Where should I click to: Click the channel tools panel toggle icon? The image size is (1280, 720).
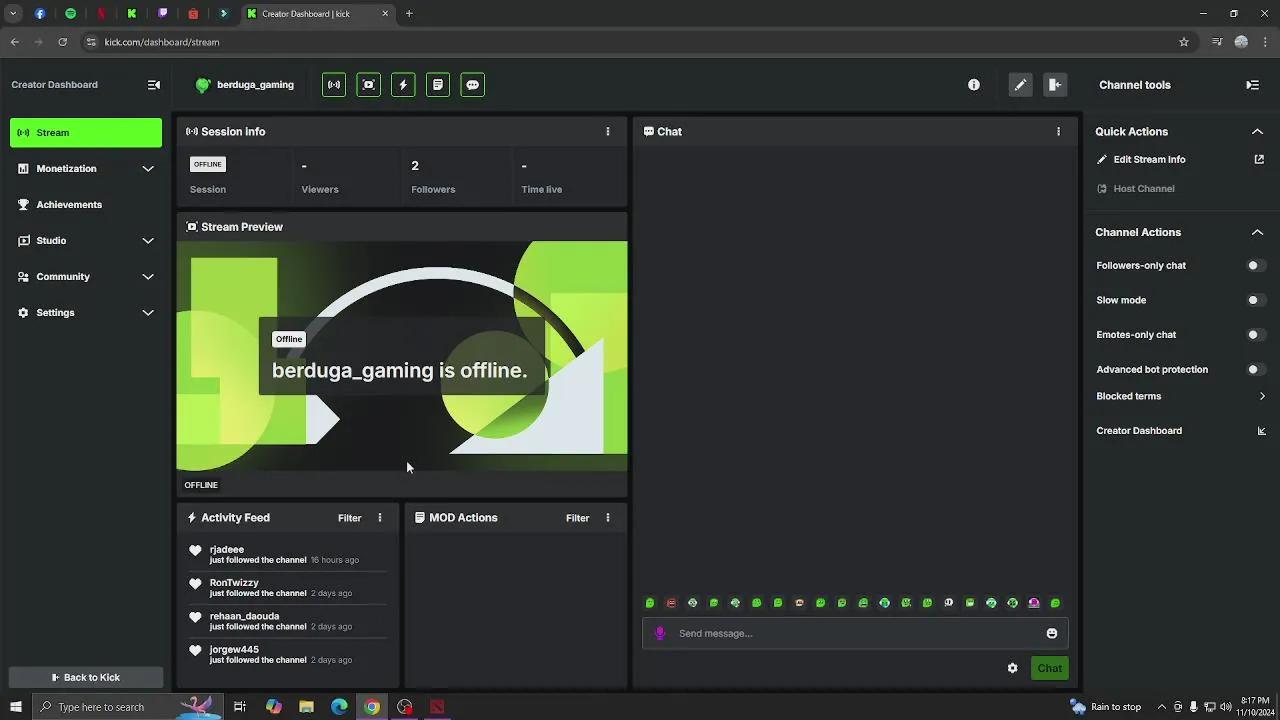(1055, 85)
